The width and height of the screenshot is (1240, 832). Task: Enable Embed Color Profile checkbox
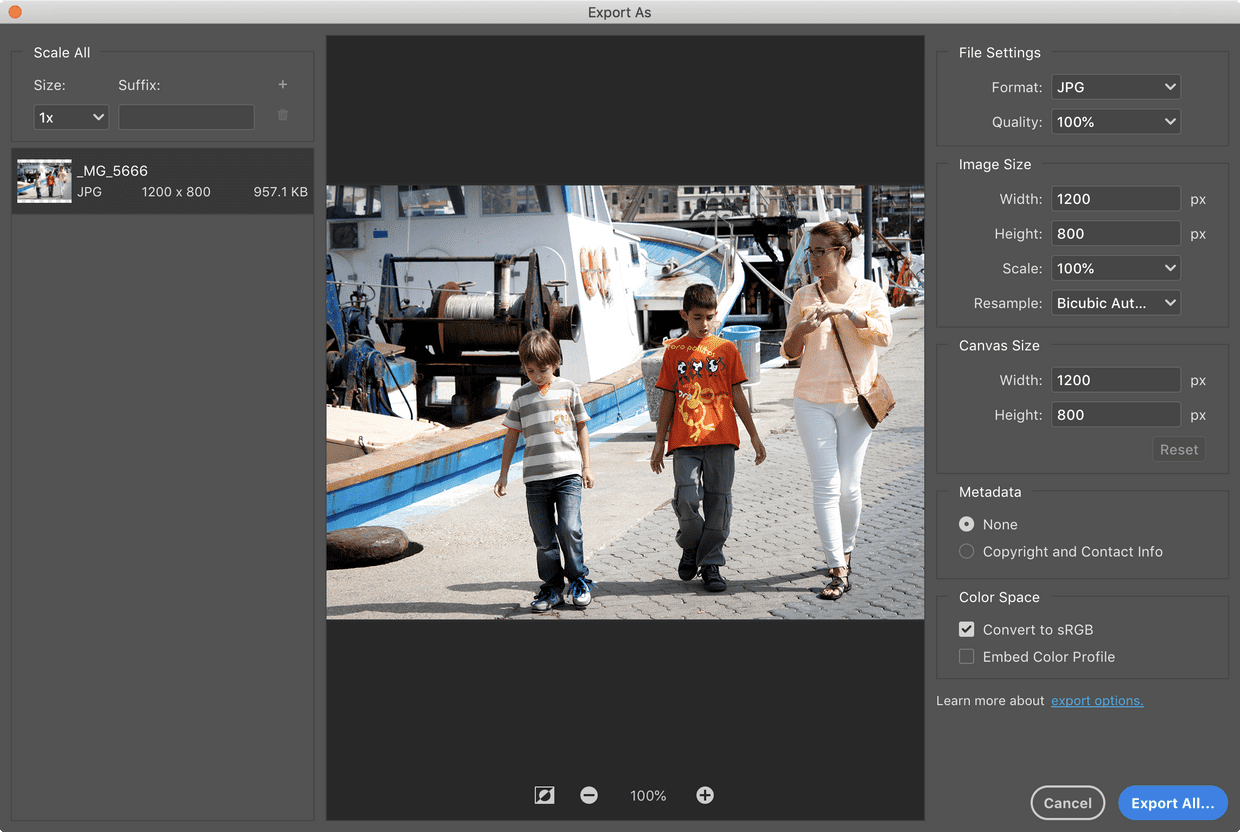click(x=966, y=656)
